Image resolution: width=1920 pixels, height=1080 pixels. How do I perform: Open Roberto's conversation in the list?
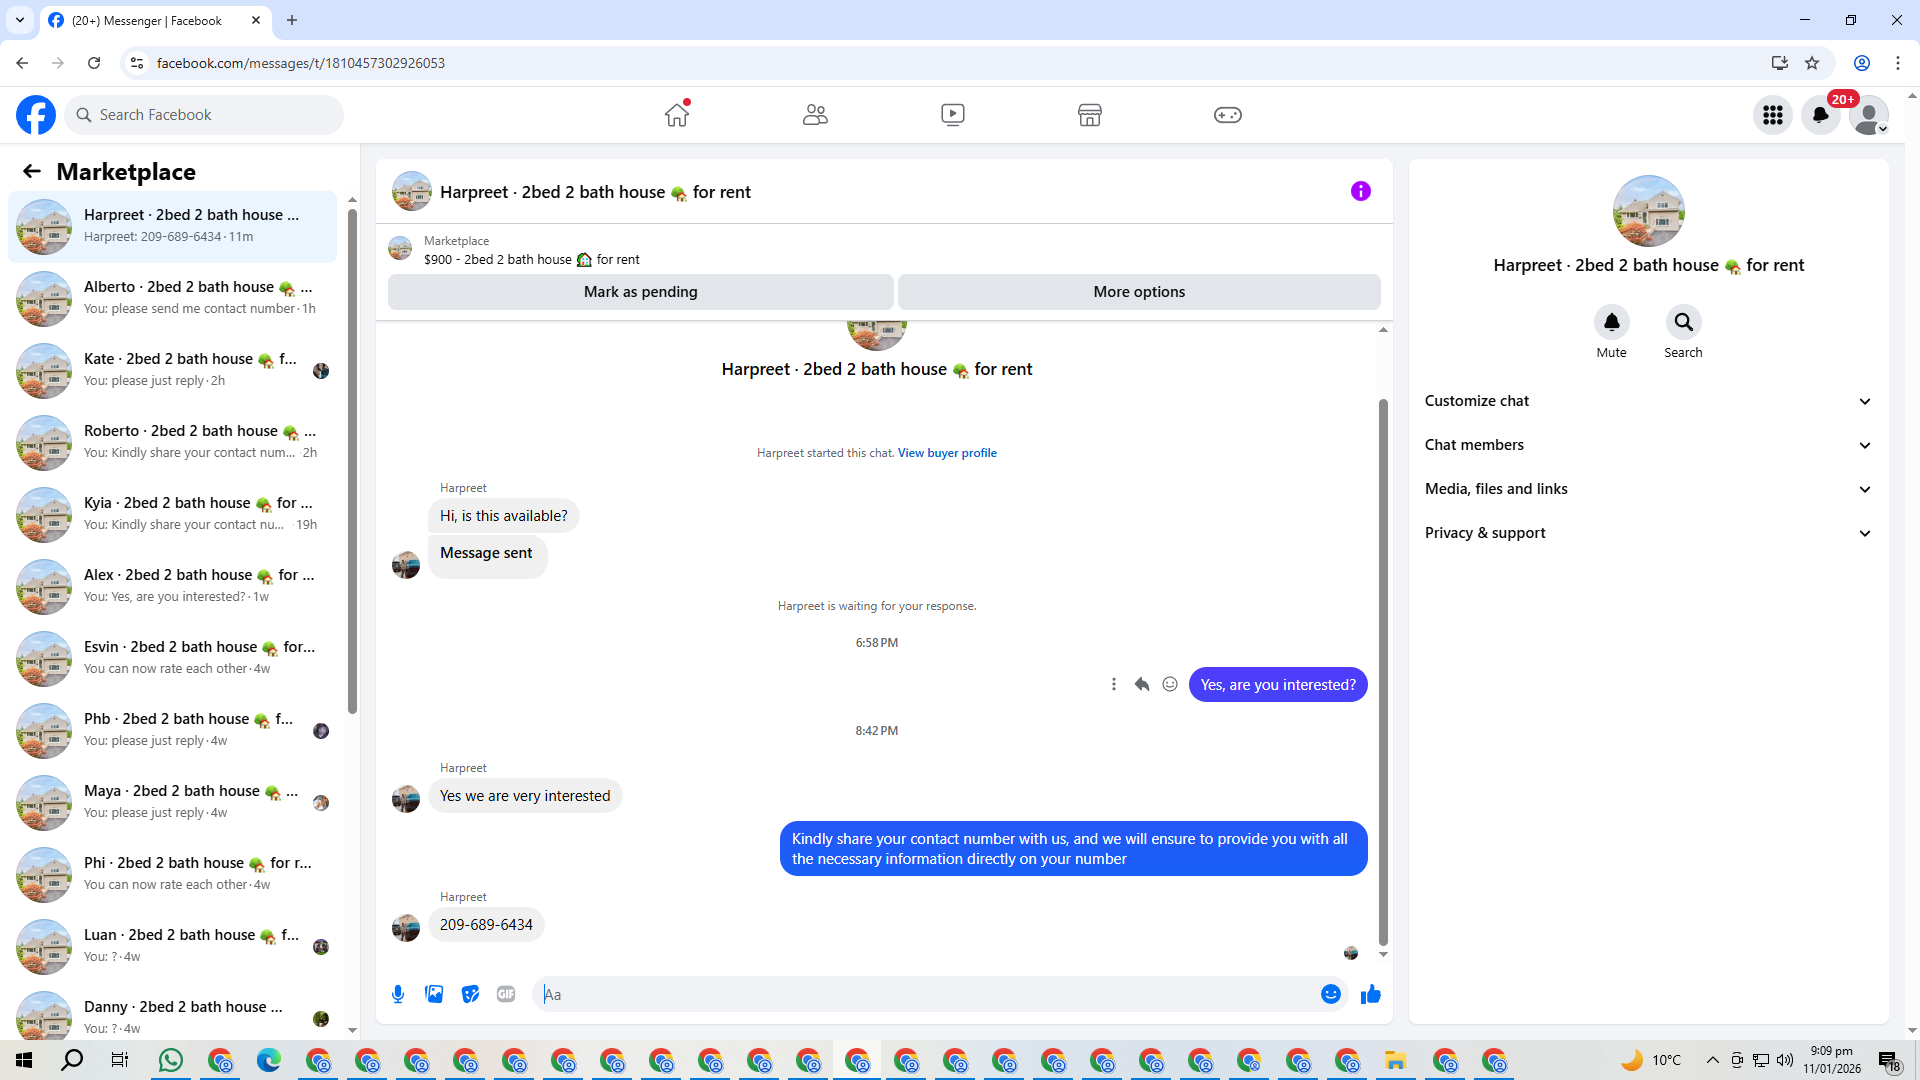[x=173, y=443]
